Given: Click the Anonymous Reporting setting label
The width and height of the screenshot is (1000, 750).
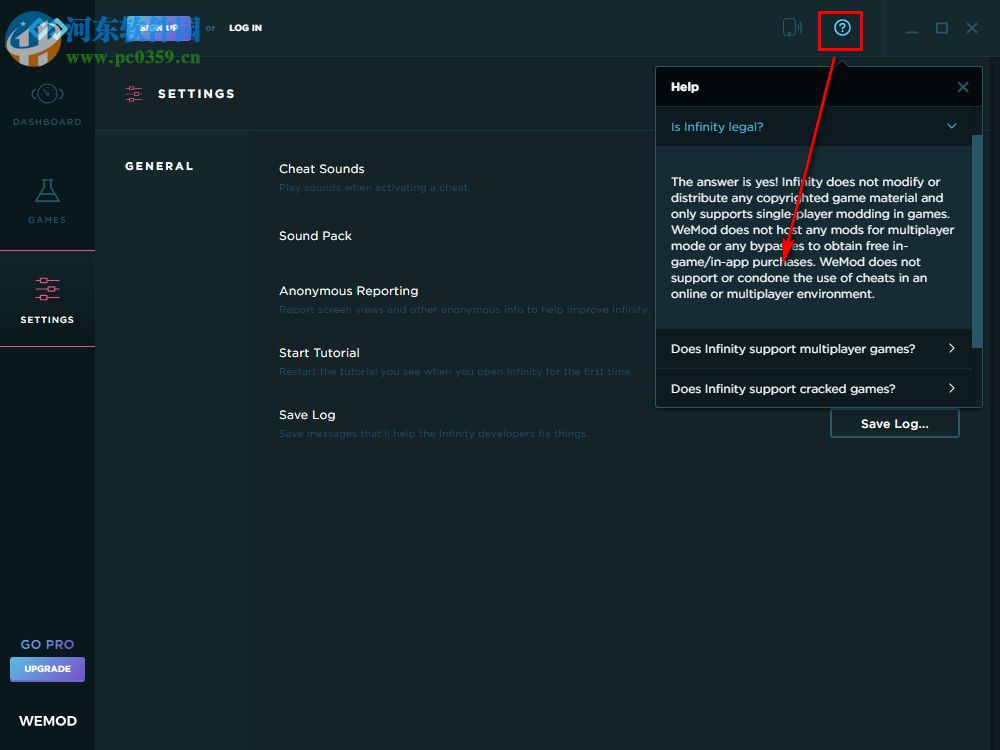Looking at the screenshot, I should 348,291.
